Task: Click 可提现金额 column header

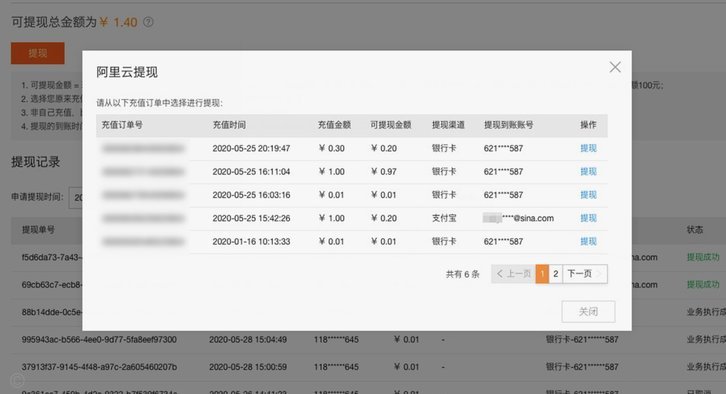Action: [x=391, y=125]
